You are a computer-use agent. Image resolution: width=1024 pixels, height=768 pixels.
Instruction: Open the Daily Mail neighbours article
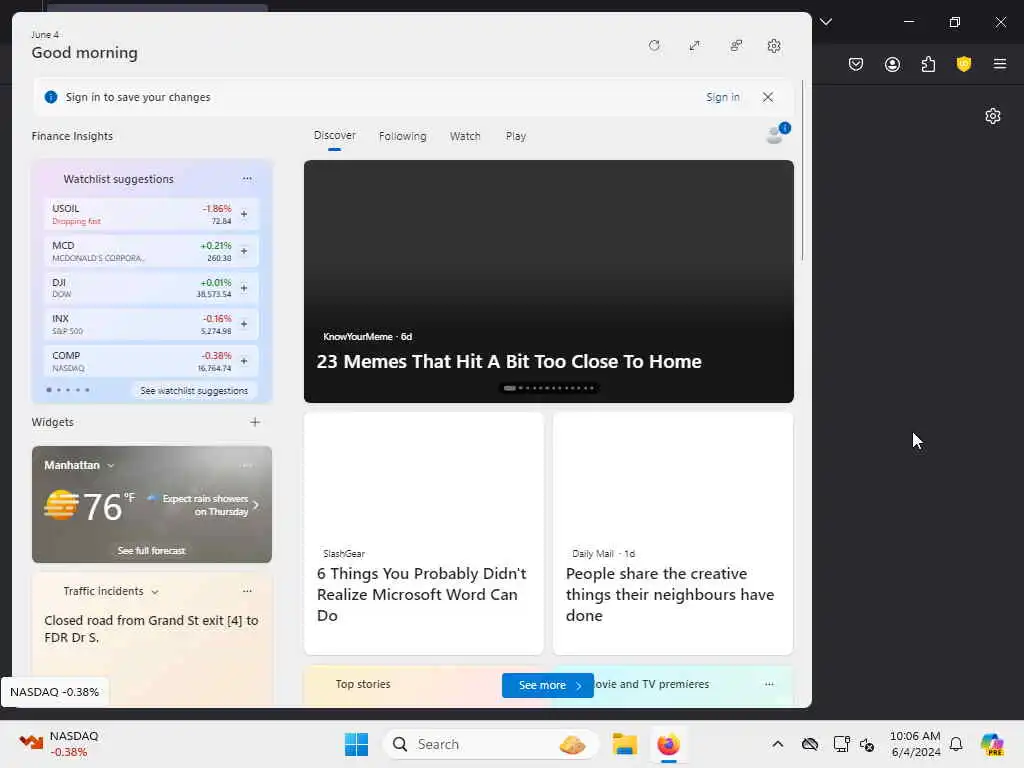coord(673,533)
